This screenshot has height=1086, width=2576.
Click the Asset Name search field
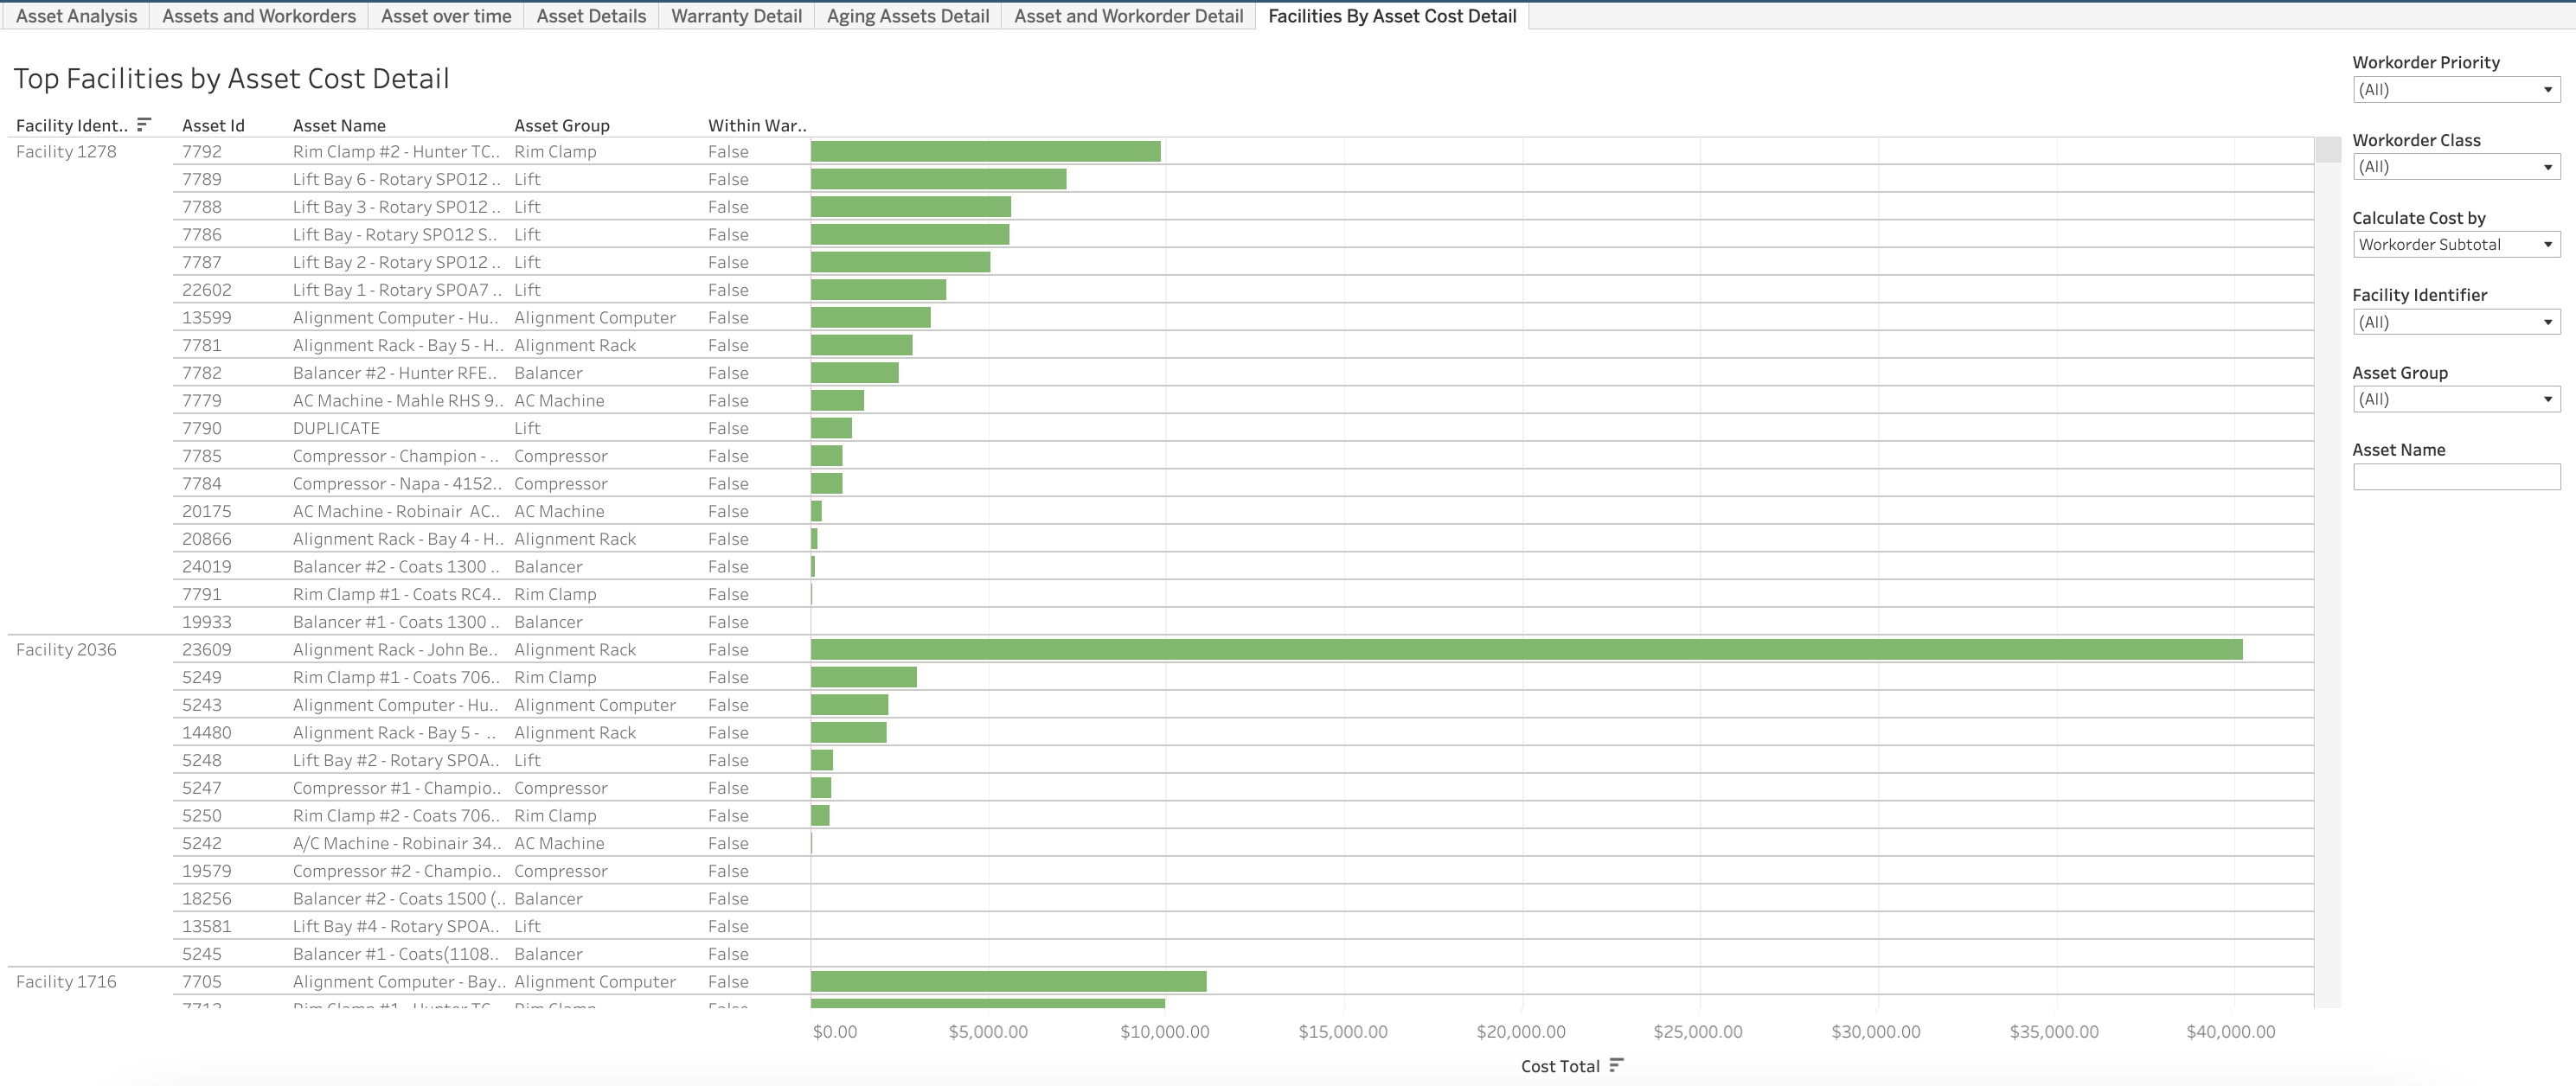pyautogui.click(x=2455, y=477)
